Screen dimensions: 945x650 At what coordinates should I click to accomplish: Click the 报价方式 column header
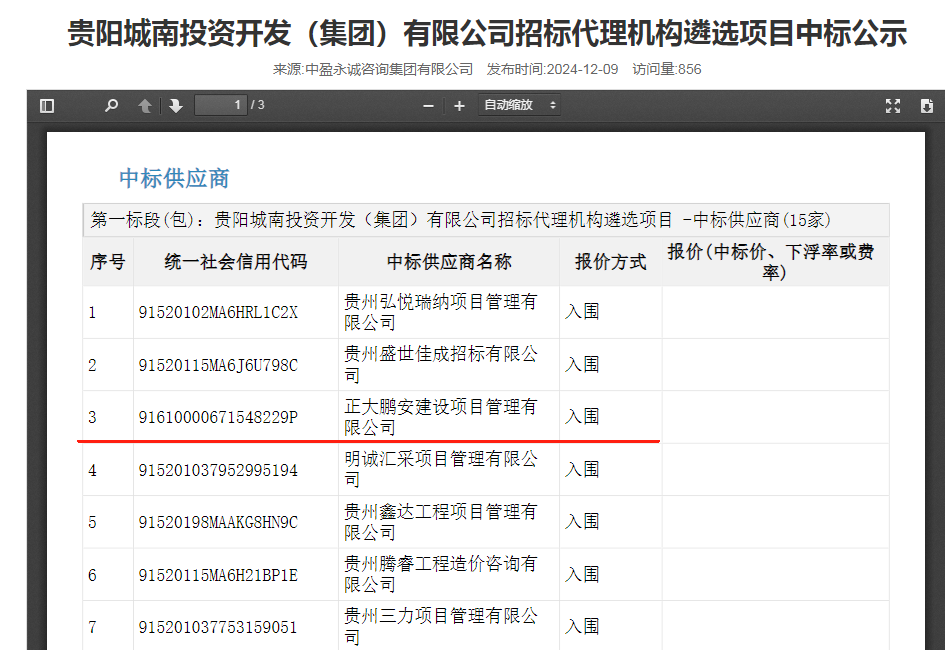(610, 262)
